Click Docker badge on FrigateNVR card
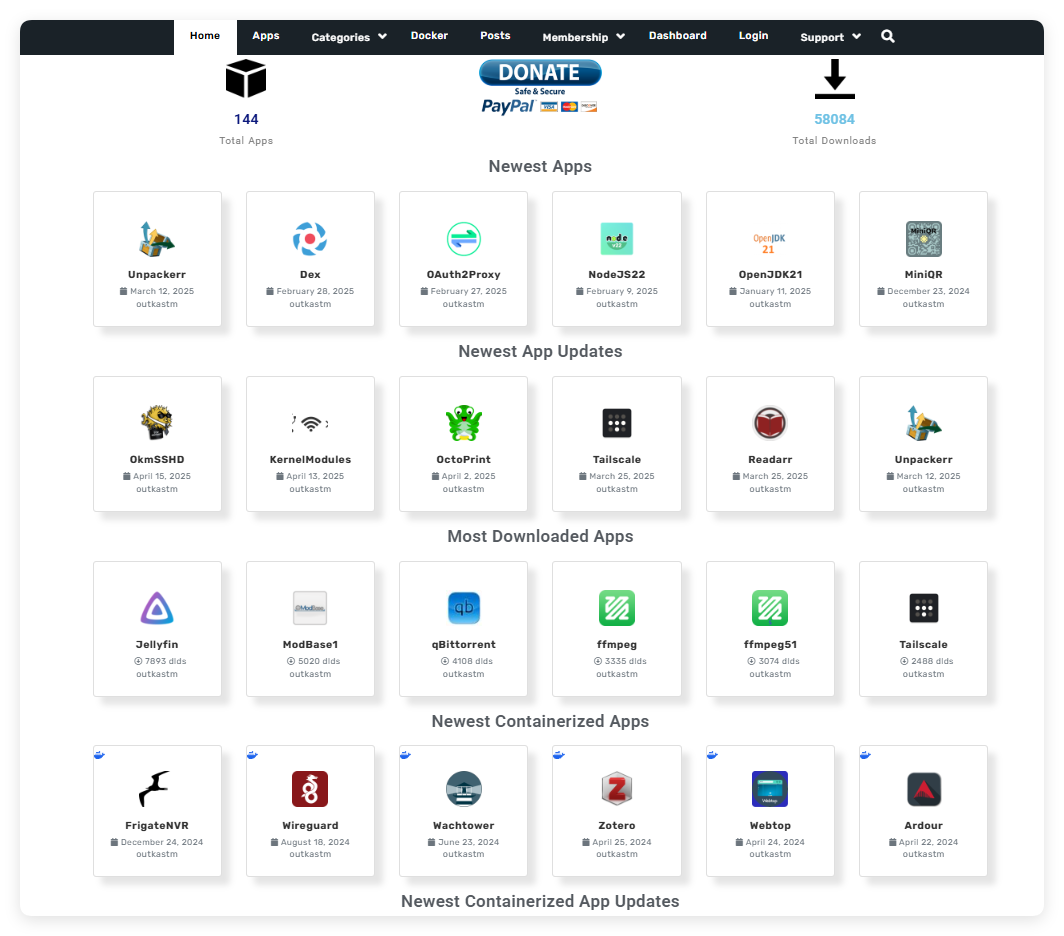The height and width of the screenshot is (936, 1064). [99, 755]
